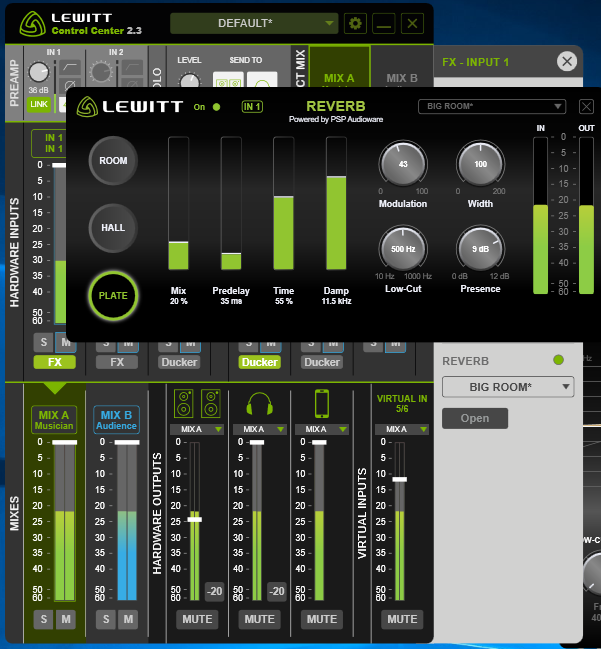Select the HALL reverb type
This screenshot has width=601, height=649.
[x=113, y=228]
